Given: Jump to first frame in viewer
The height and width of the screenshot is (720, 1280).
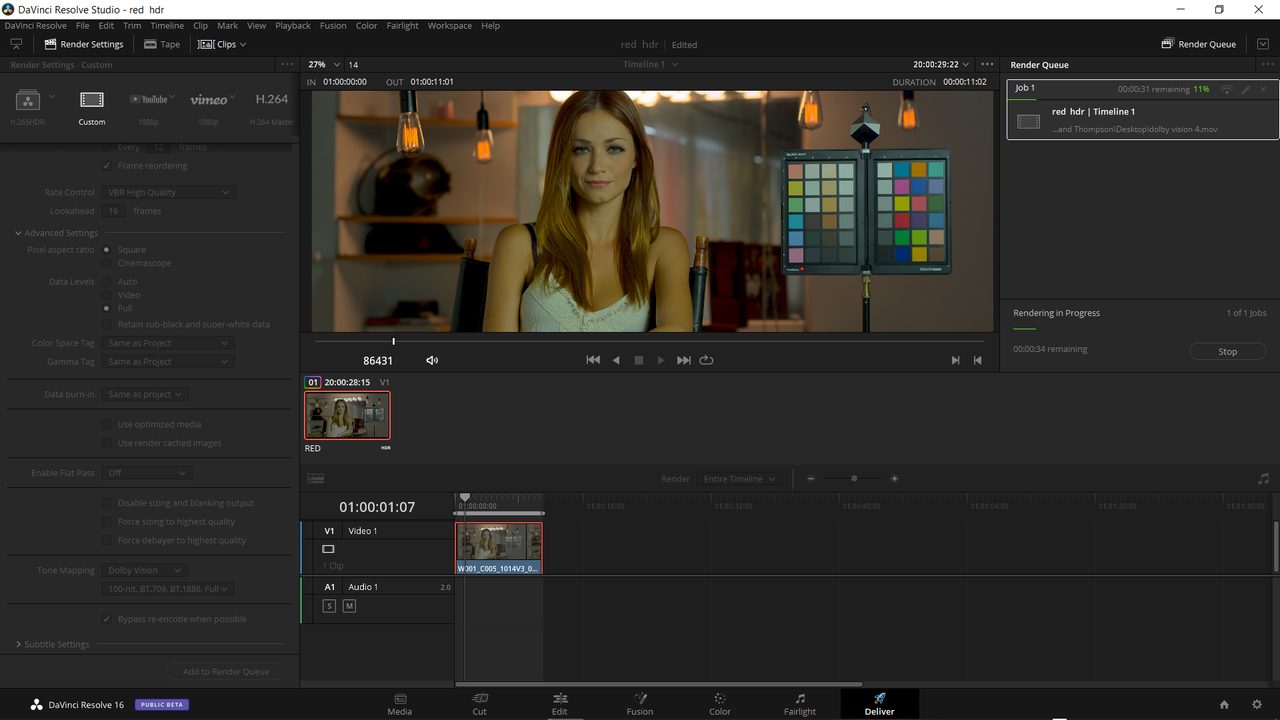Looking at the screenshot, I should click(x=593, y=360).
